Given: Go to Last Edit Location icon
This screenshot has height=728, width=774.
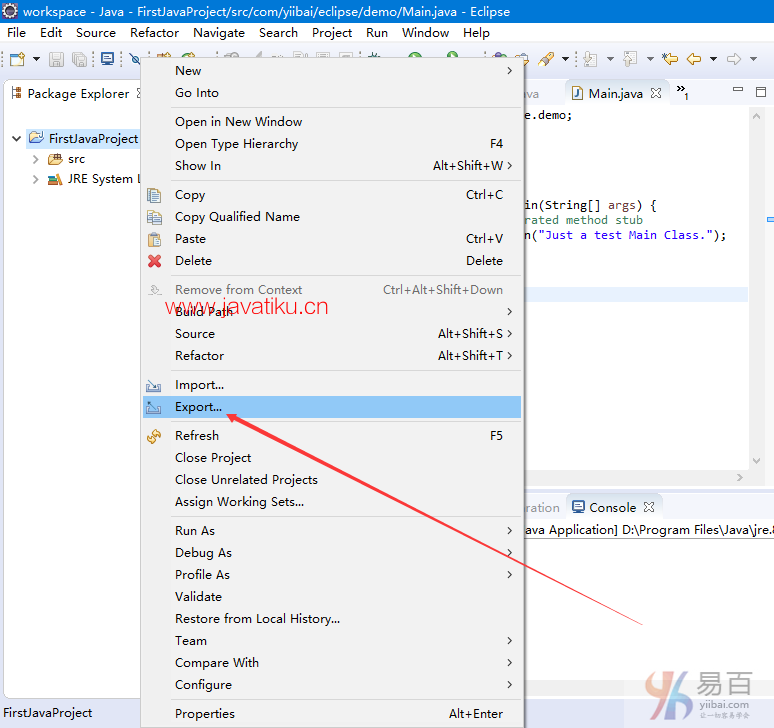Looking at the screenshot, I should click(x=670, y=59).
